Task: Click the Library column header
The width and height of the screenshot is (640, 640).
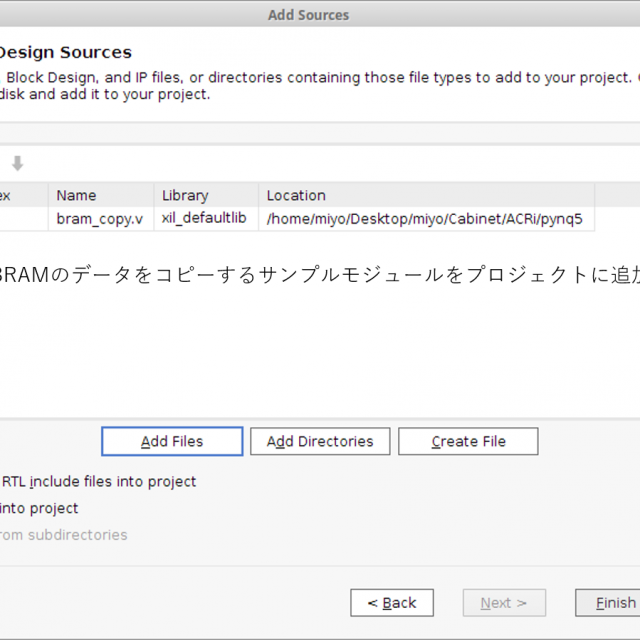Action: [205, 195]
